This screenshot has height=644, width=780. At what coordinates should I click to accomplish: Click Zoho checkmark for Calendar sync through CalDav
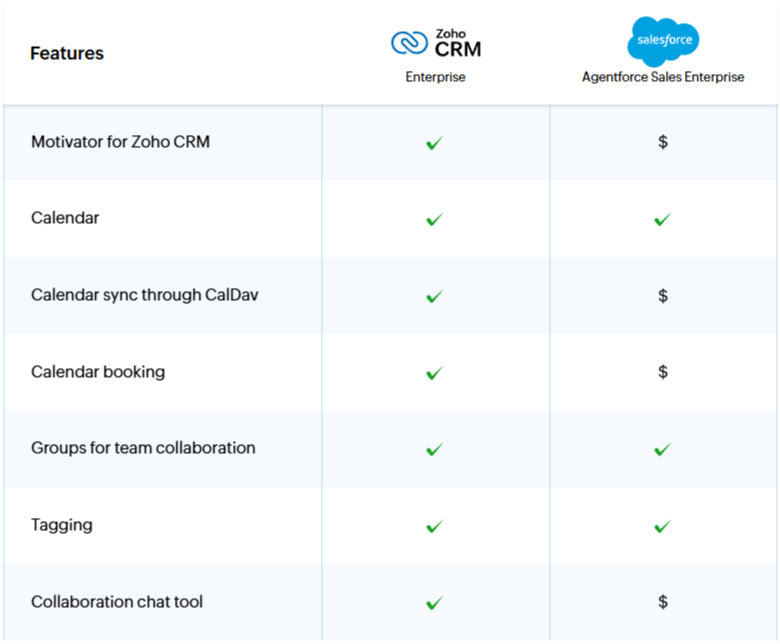[434, 296]
